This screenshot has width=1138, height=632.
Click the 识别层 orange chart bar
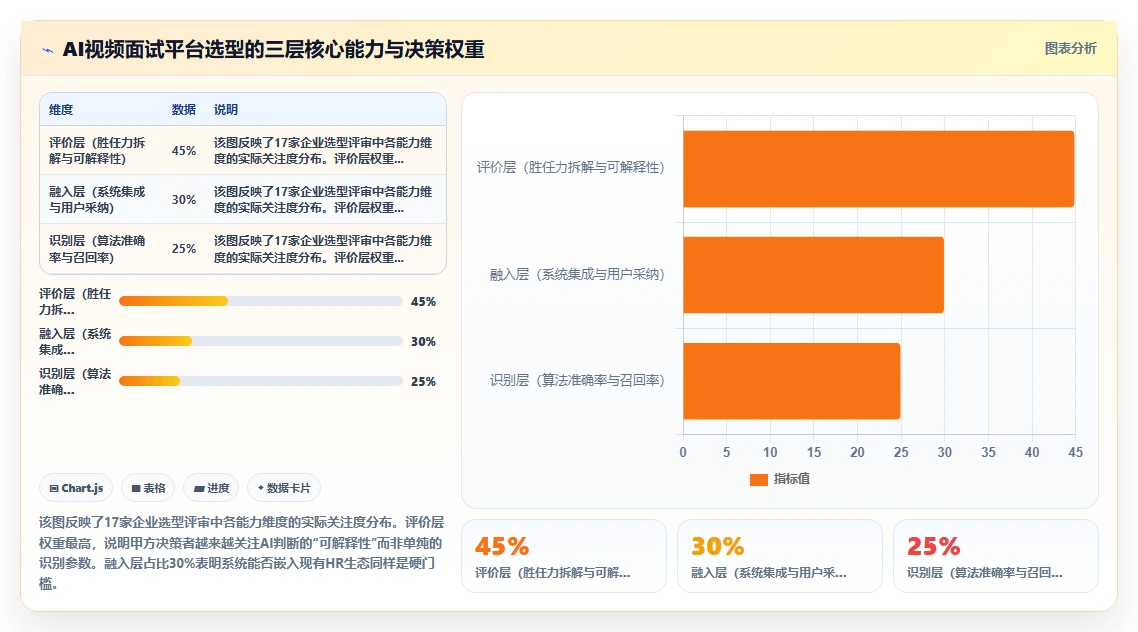791,381
